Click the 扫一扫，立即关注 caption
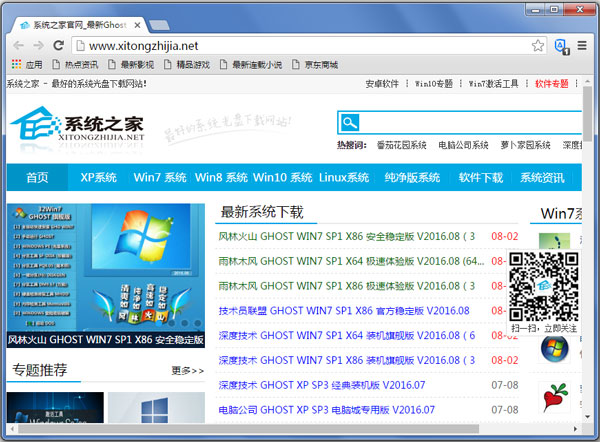Viewport: 600px width, 442px height. point(544,328)
